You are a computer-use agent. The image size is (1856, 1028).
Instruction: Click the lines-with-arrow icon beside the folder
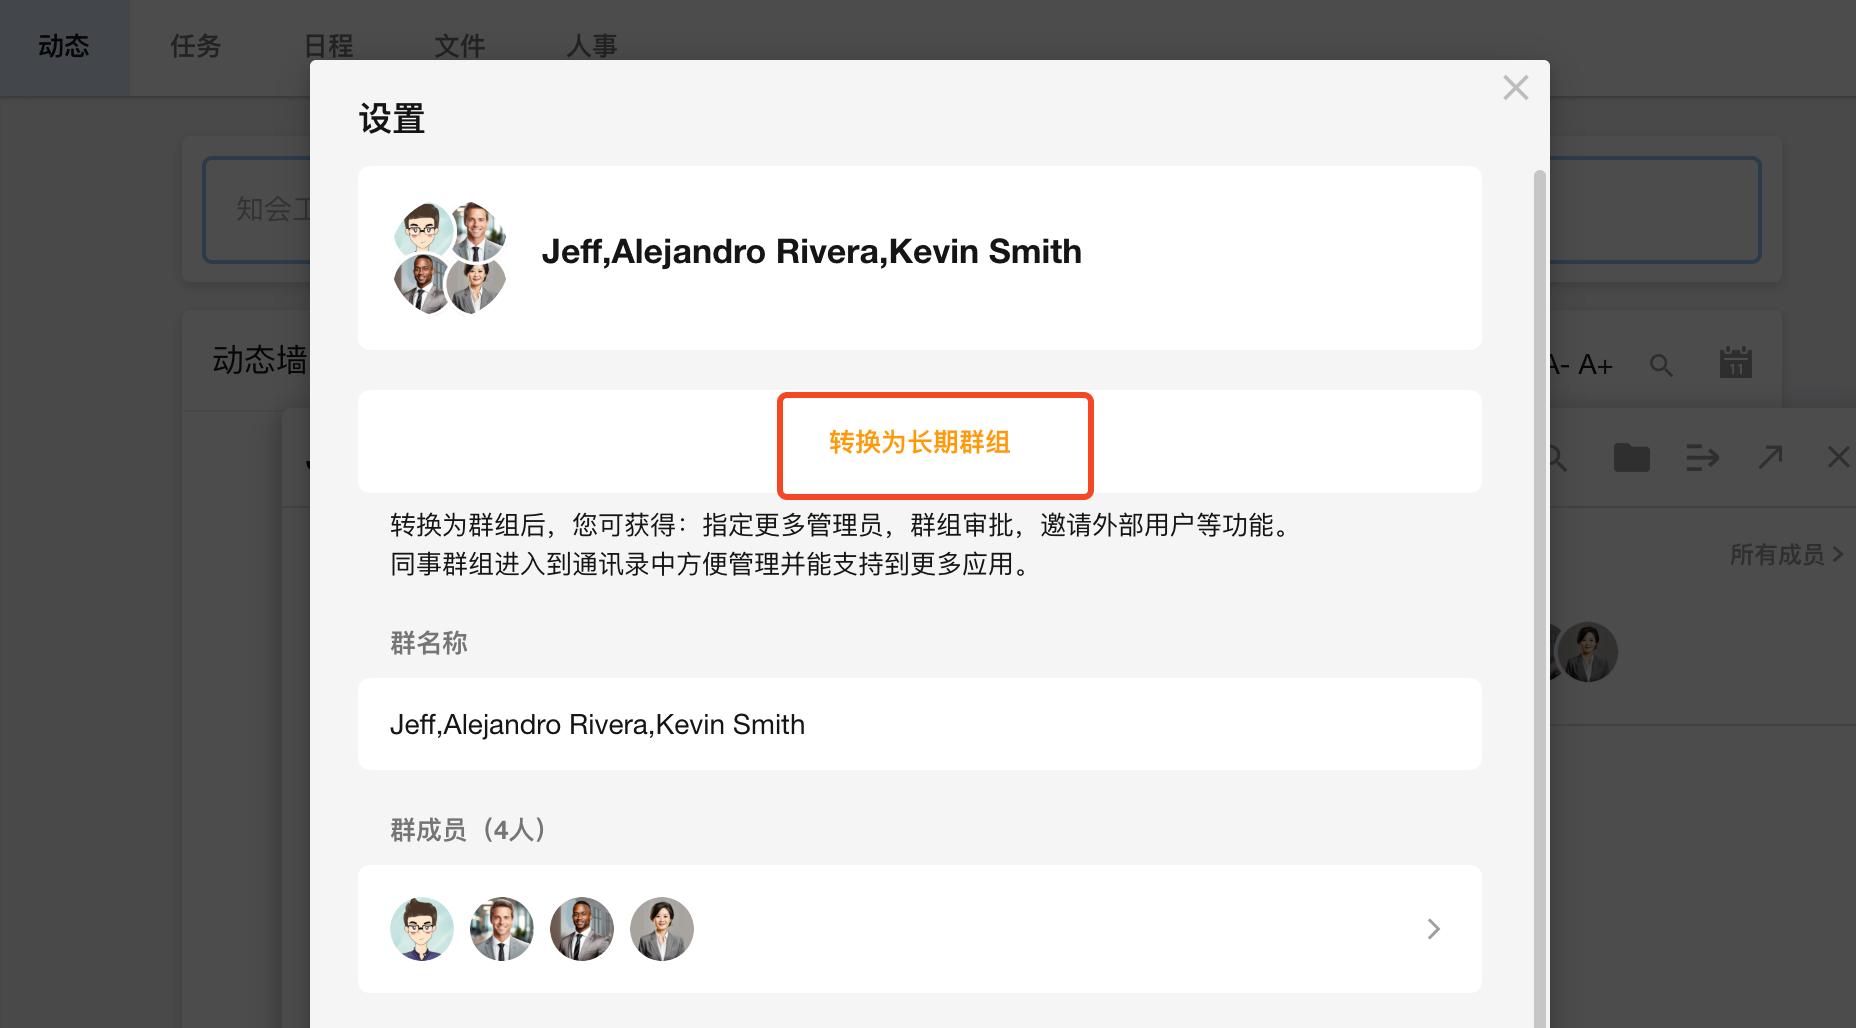pos(1702,458)
